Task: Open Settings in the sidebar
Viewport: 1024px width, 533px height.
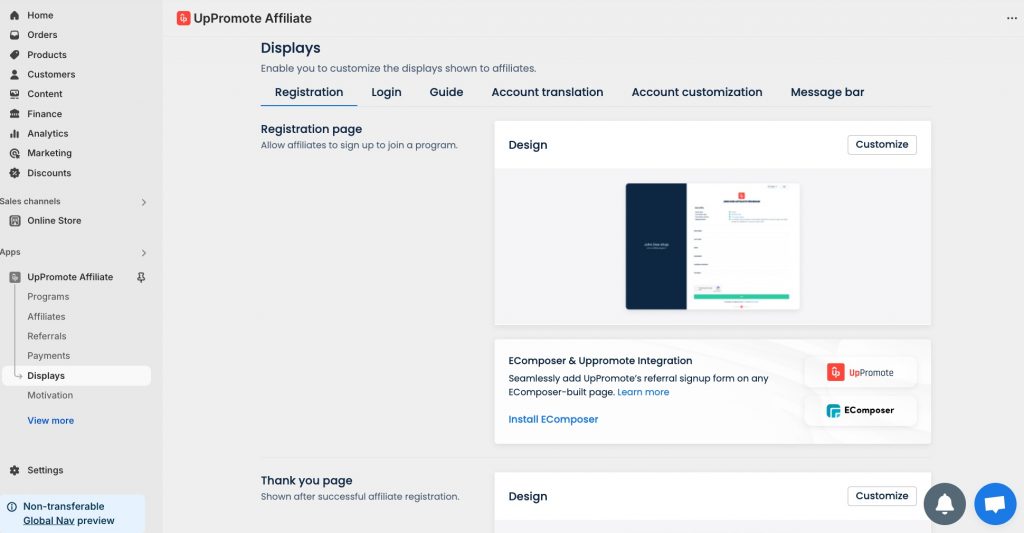Action: click(x=45, y=470)
